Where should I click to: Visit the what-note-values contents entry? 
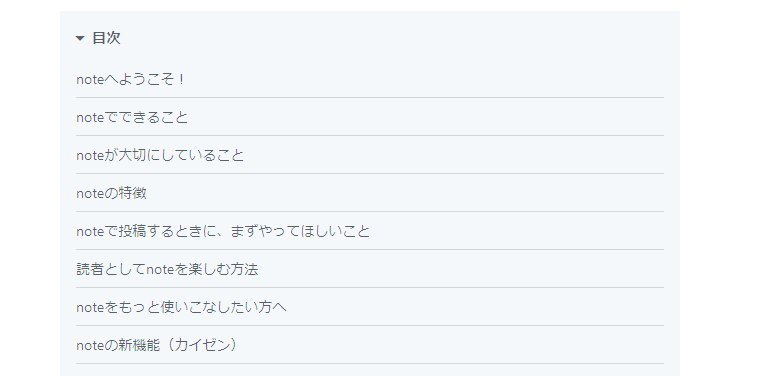pyautogui.click(x=160, y=155)
